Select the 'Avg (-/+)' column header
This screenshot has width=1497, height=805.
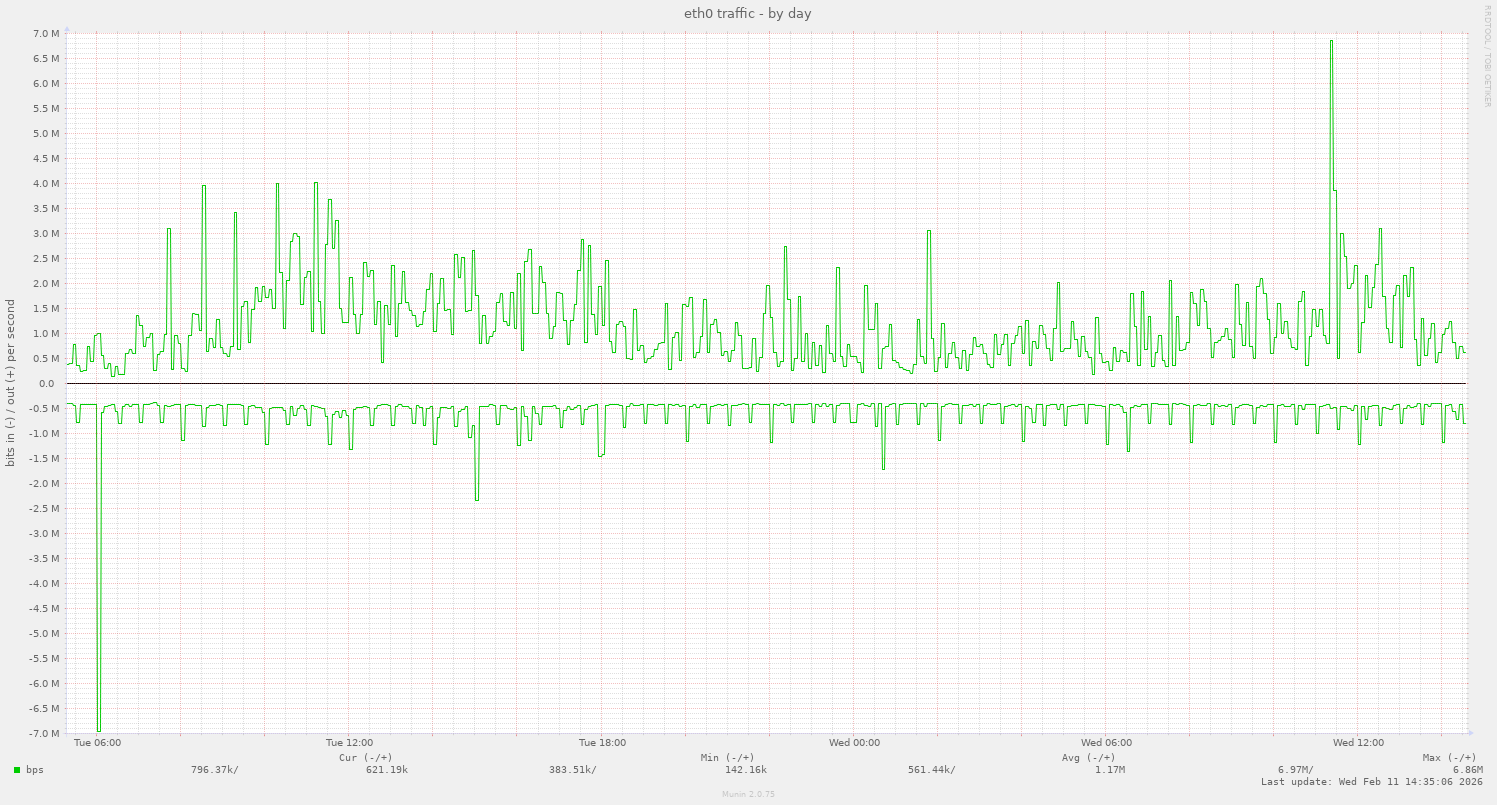1088,757
